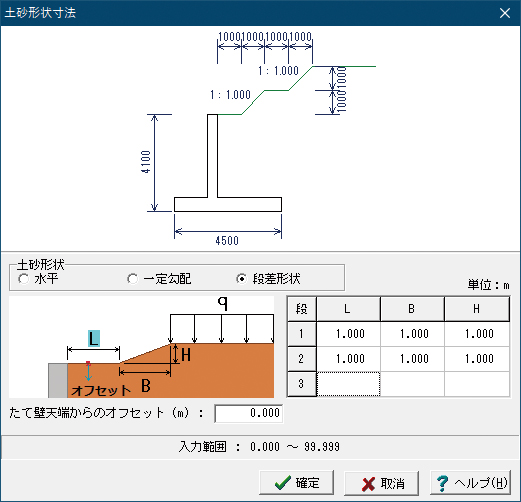
Task: Select row header 2 in table
Action: pos(302,359)
